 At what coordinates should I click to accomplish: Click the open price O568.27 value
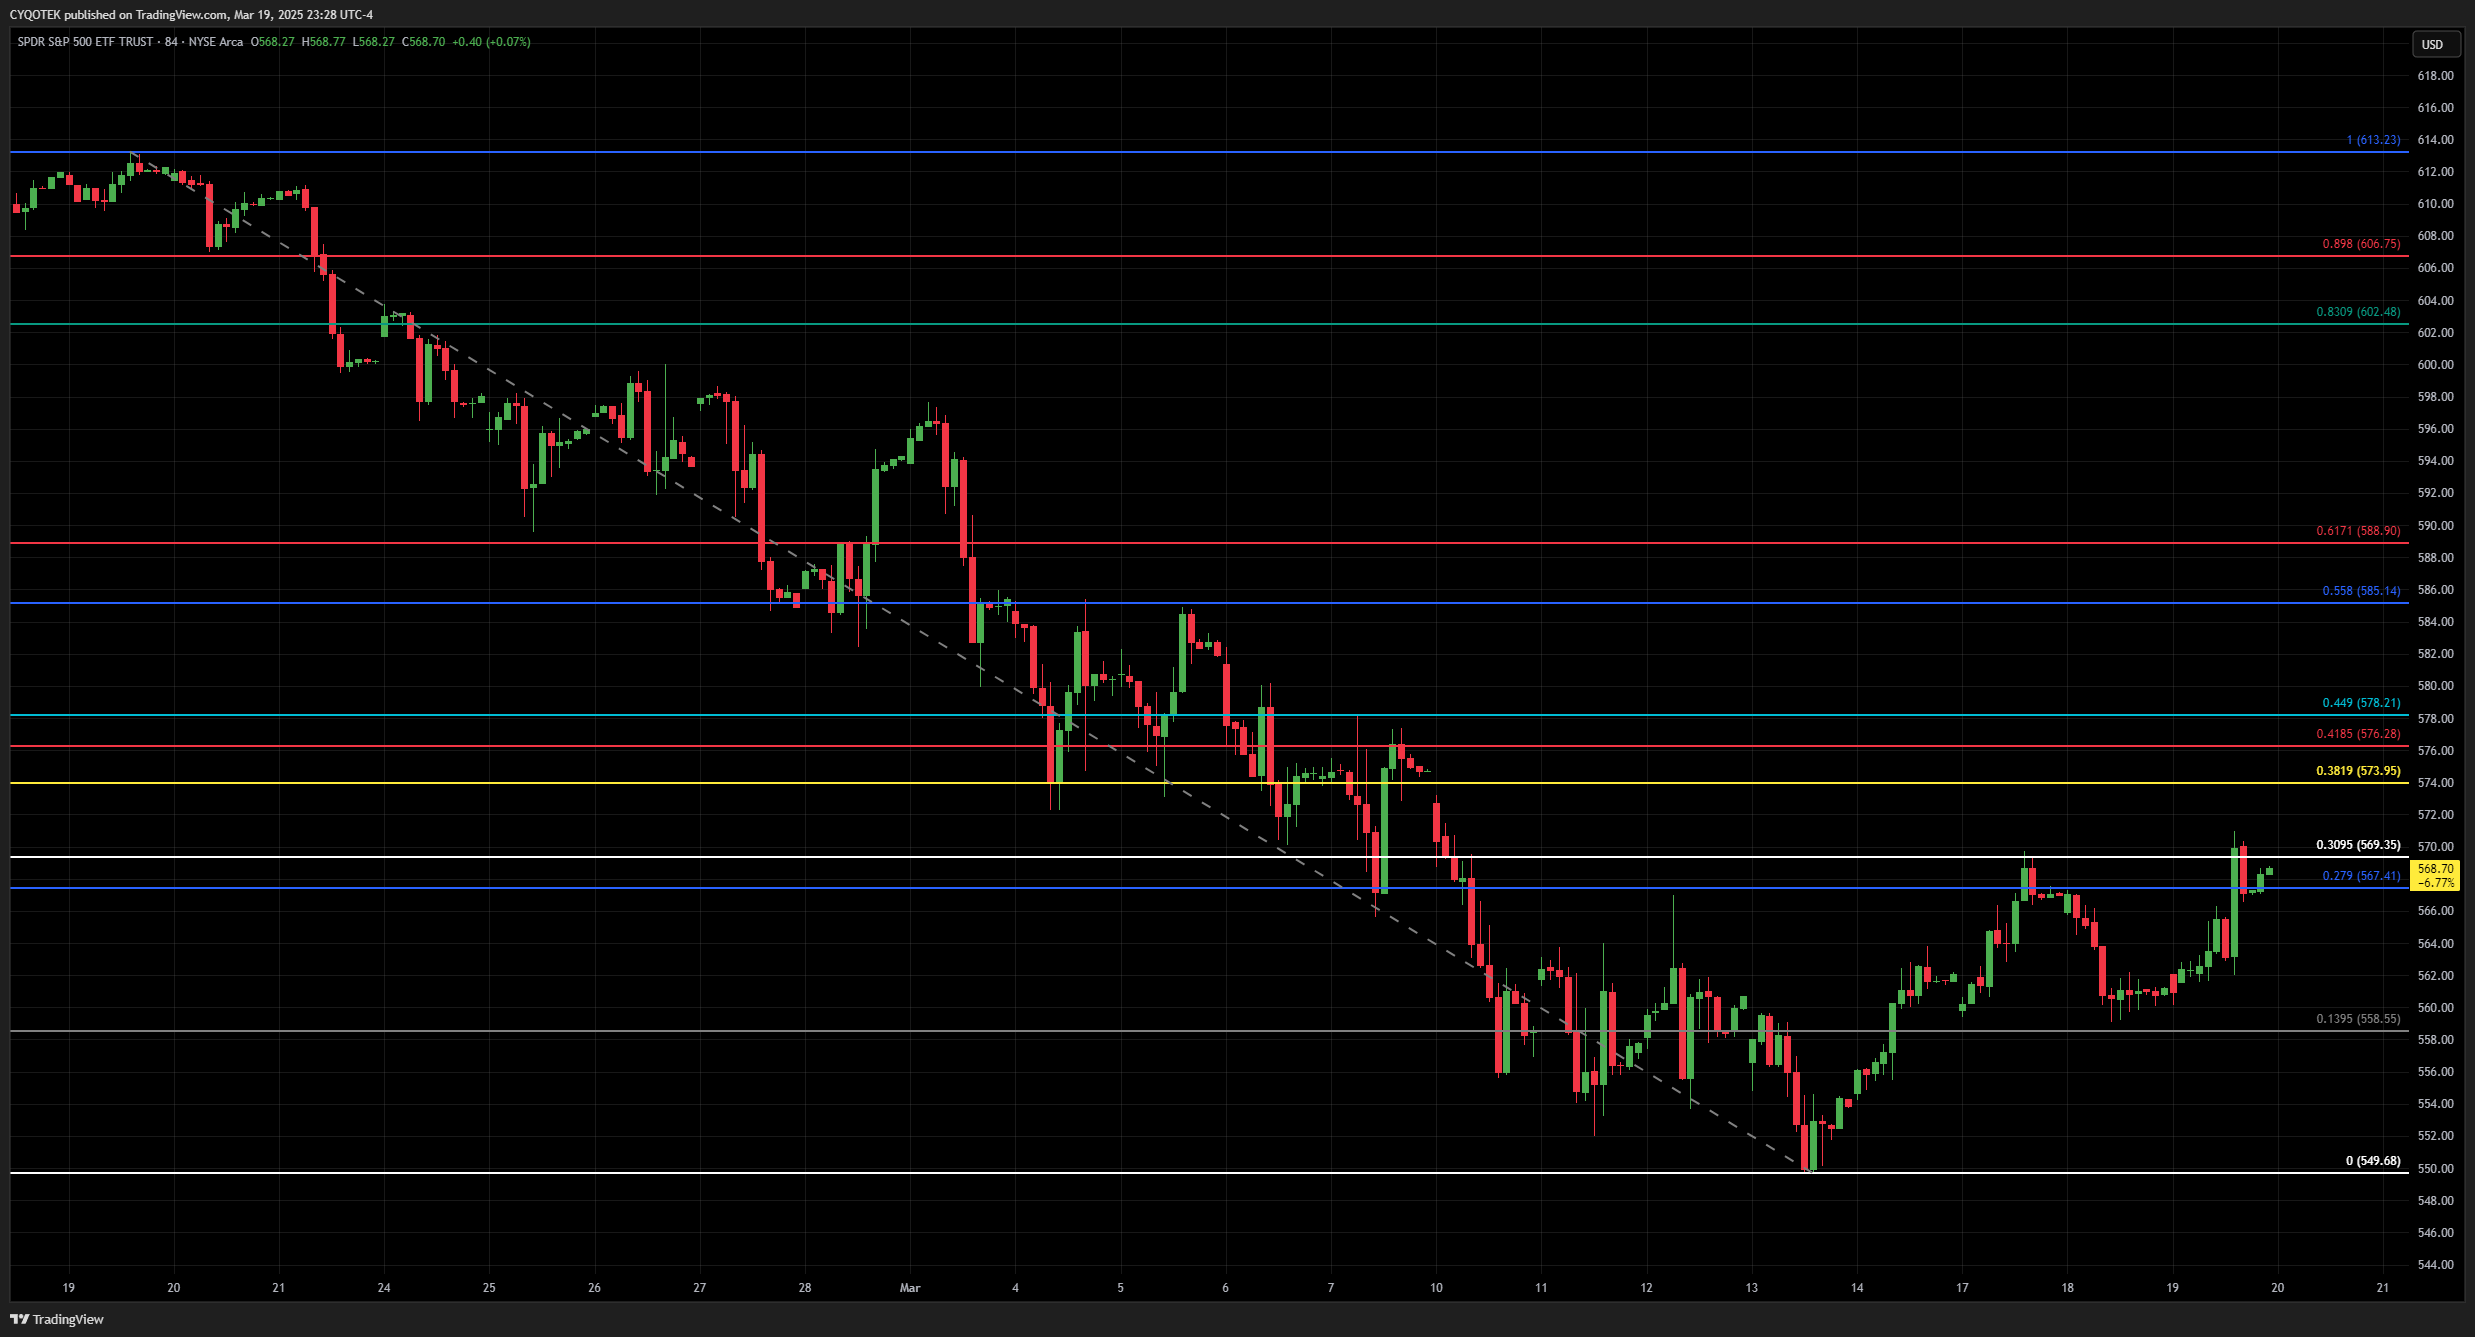pos(272,42)
